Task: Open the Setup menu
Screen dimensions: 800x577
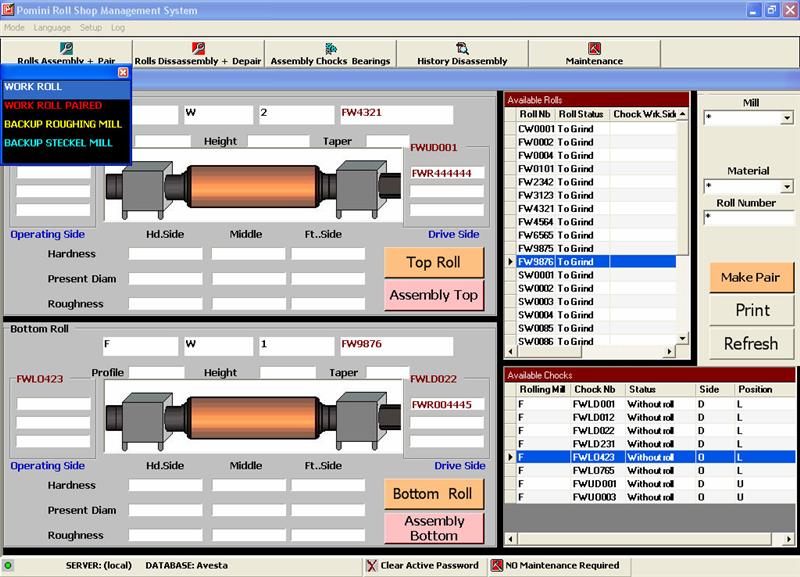Action: coord(91,28)
